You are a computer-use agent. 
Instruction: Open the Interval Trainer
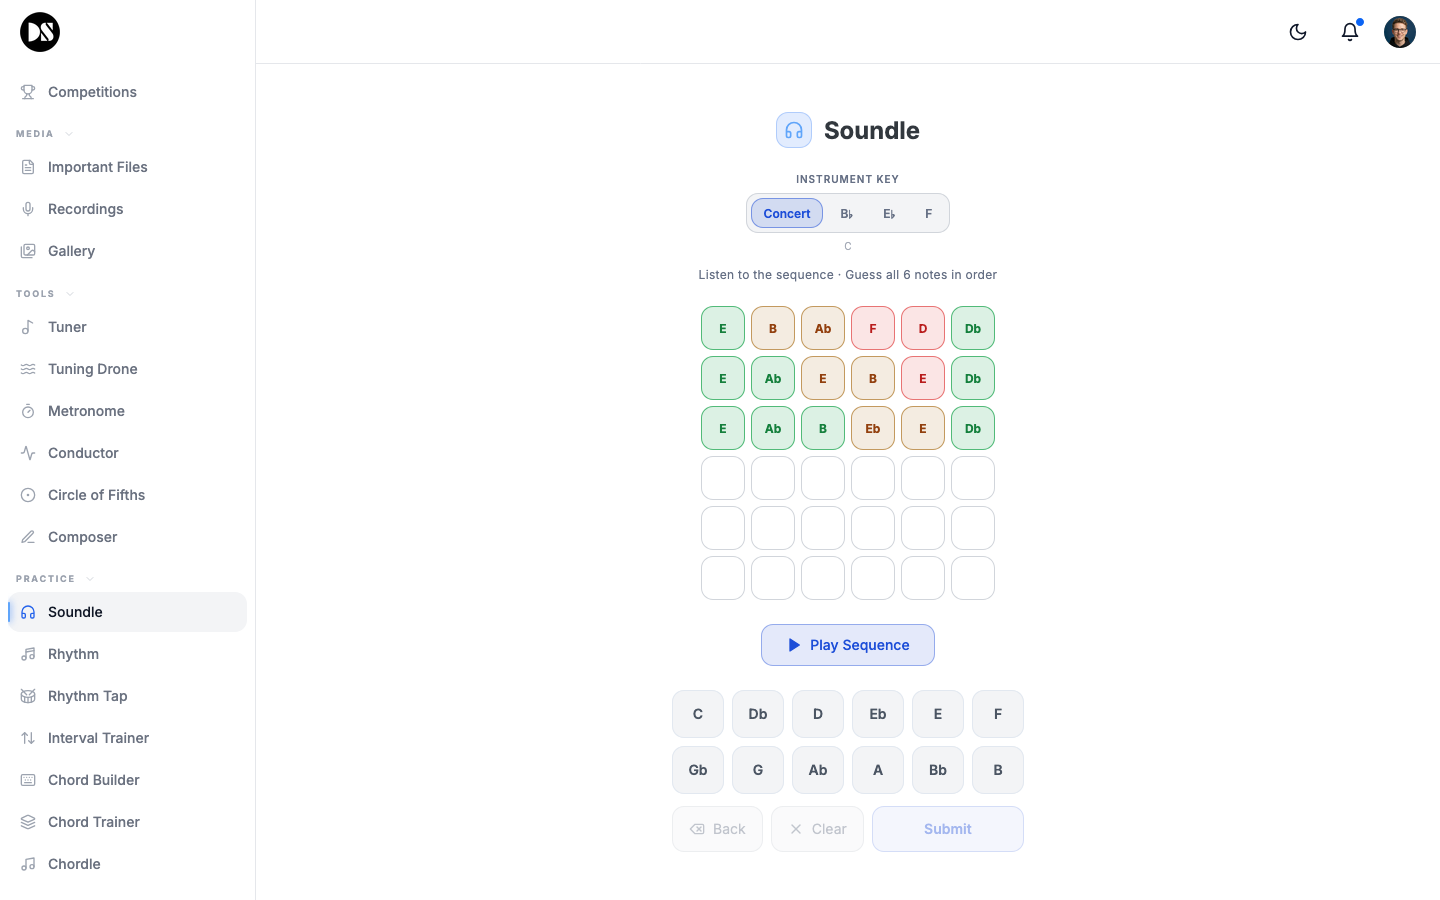click(97, 737)
